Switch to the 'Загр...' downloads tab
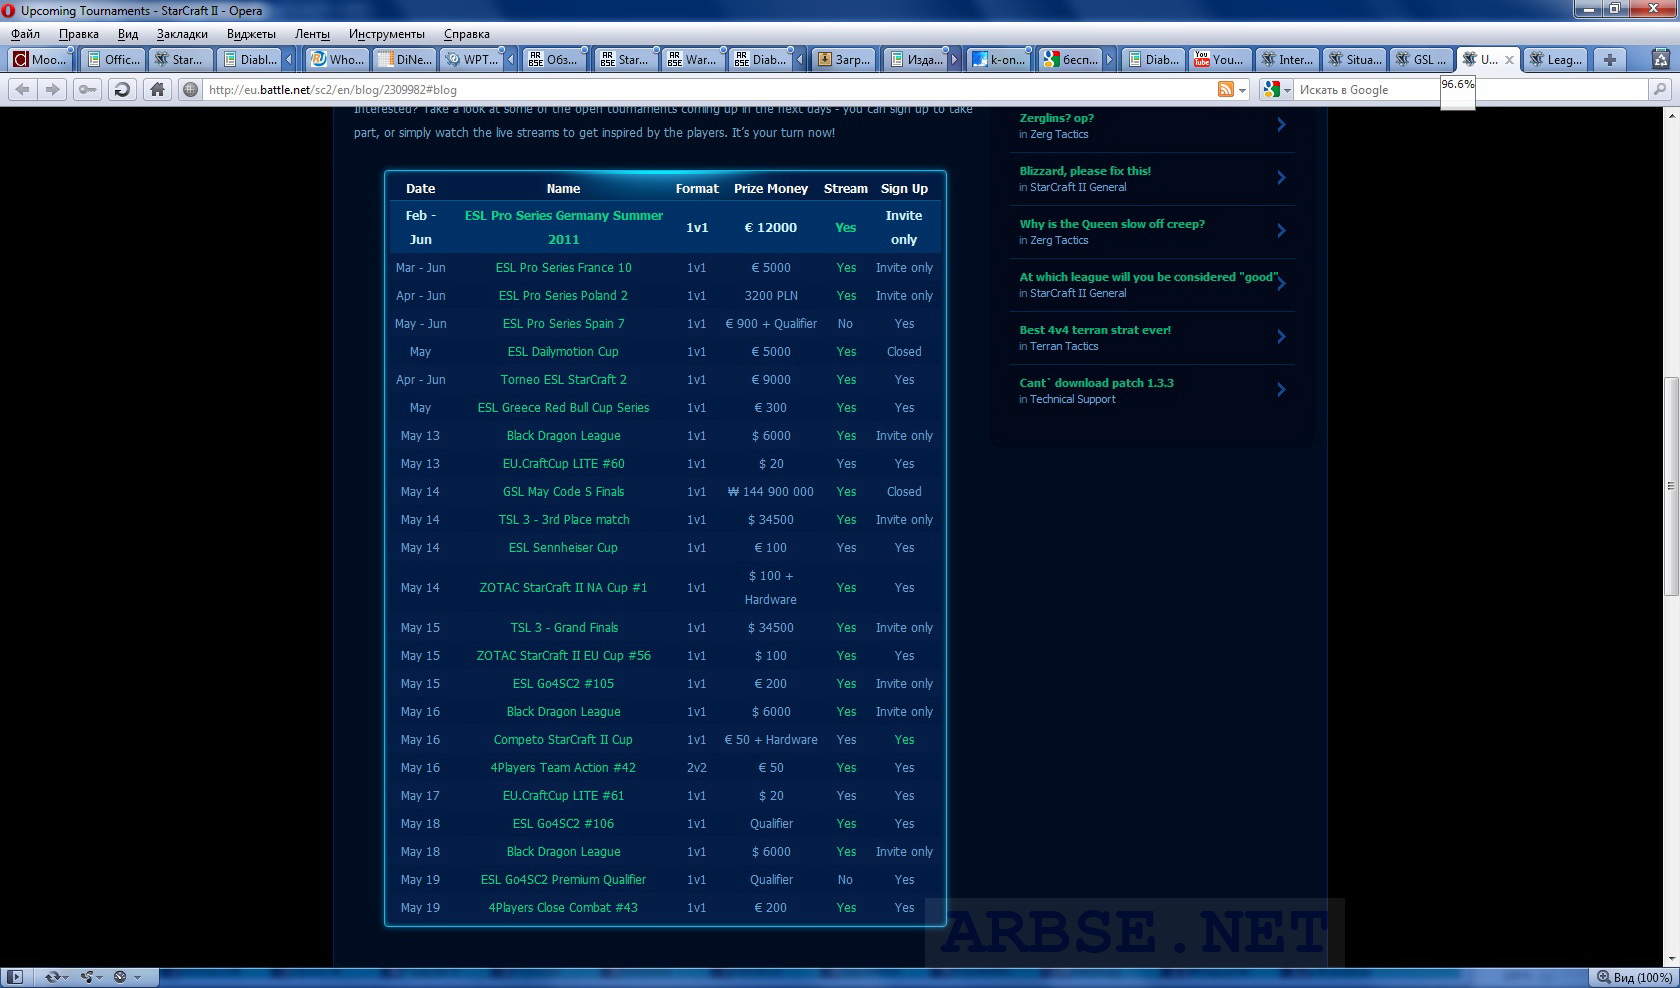This screenshot has width=1680, height=988. click(x=843, y=59)
